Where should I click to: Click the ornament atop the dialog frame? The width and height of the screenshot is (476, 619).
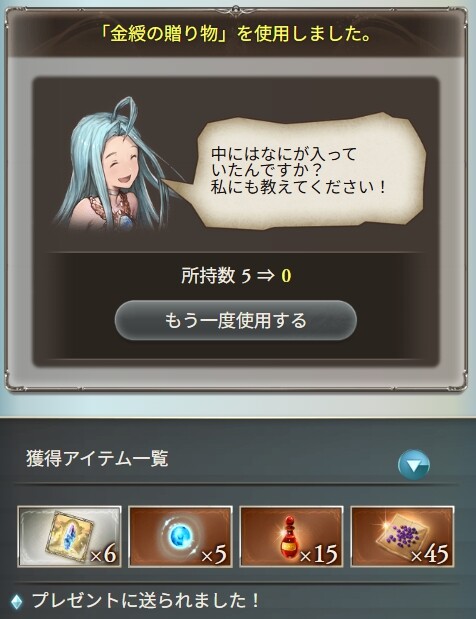tap(236, 9)
